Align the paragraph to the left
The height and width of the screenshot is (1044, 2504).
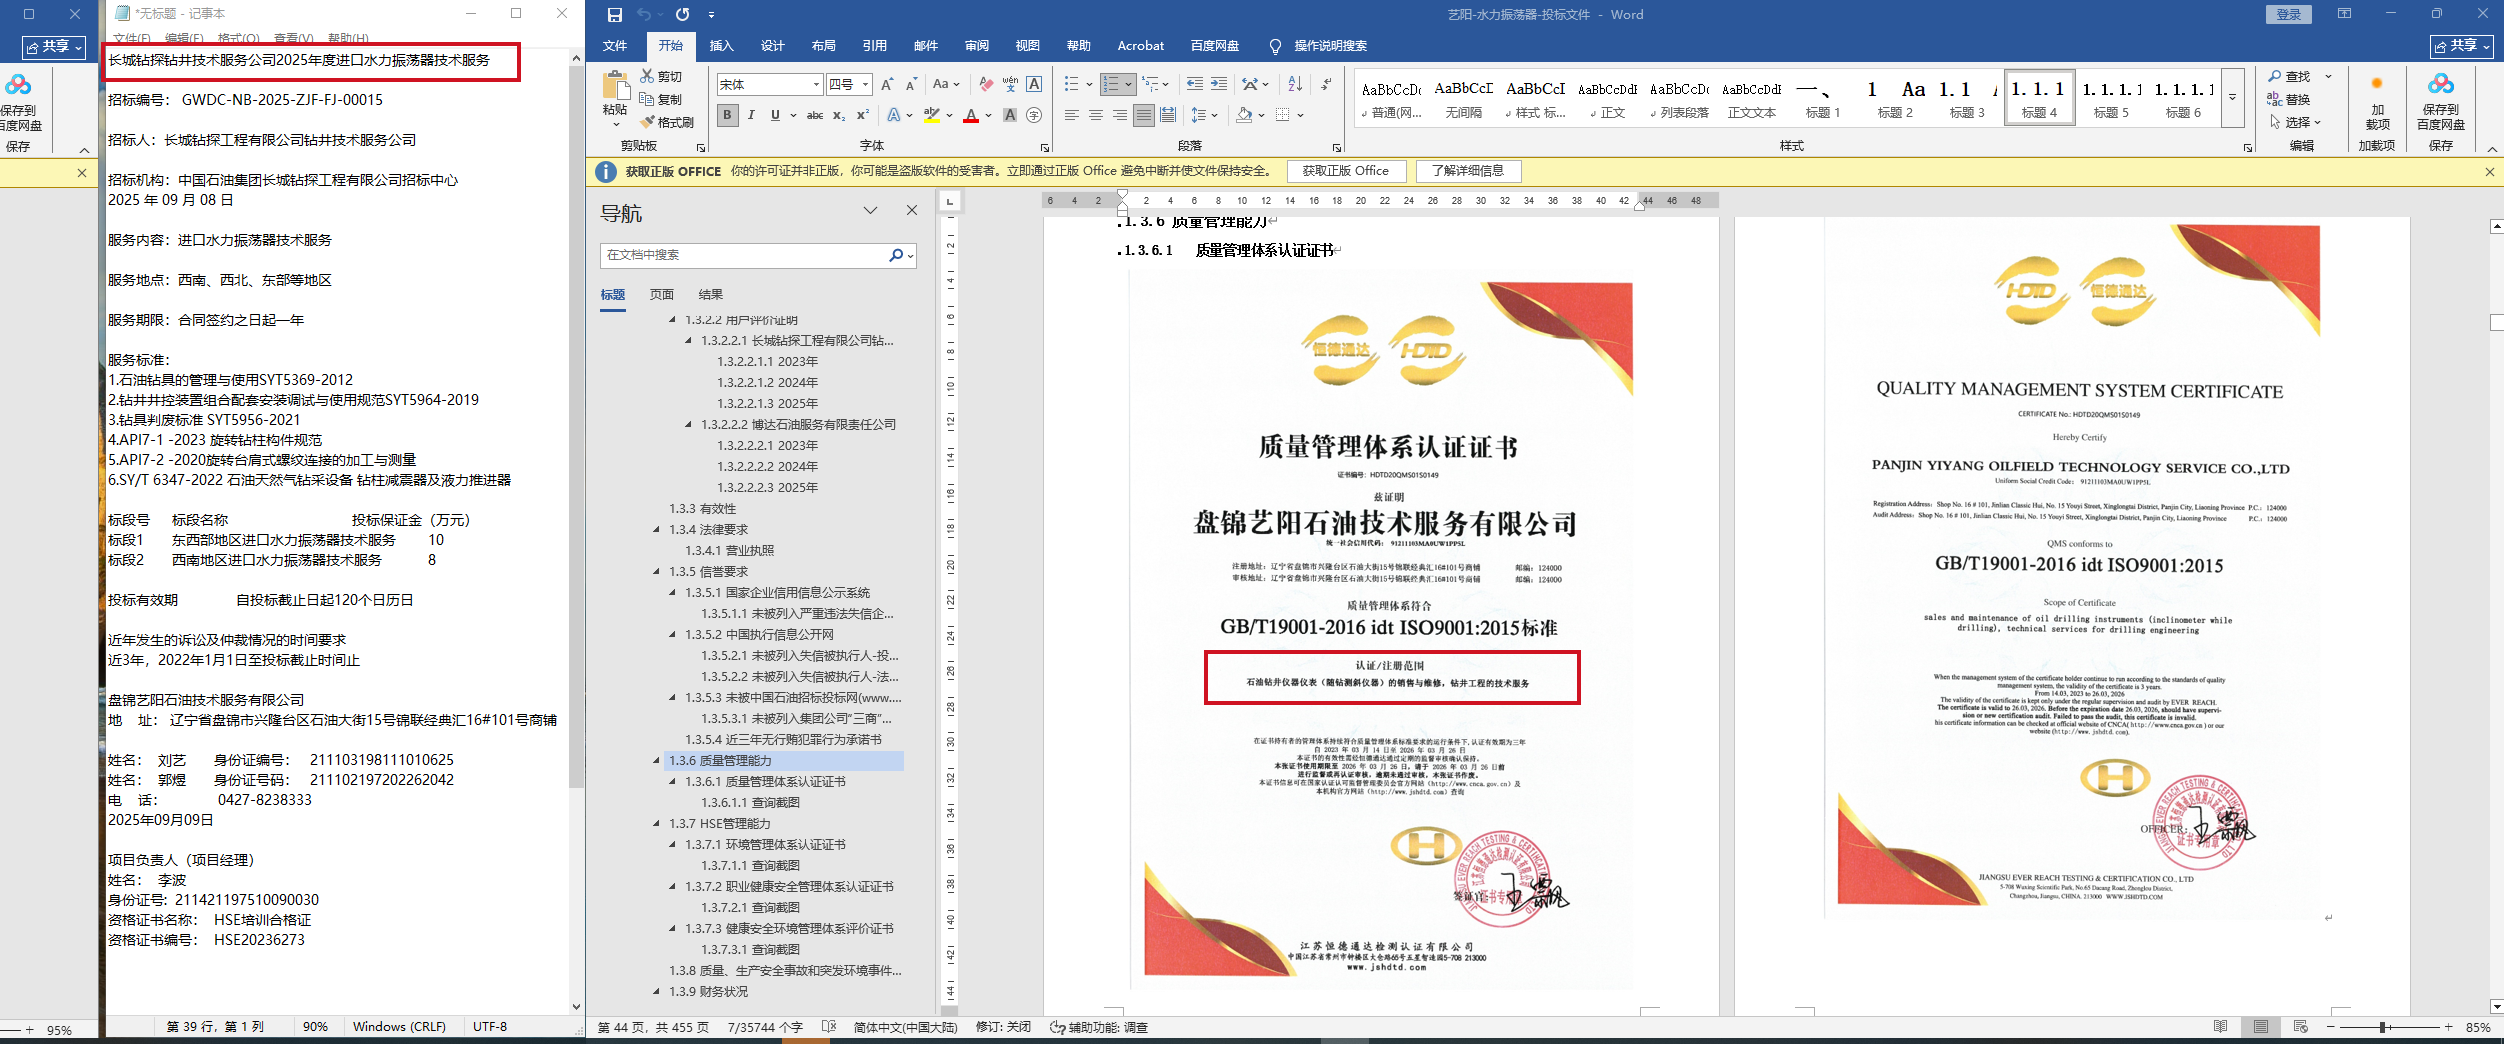[1072, 115]
